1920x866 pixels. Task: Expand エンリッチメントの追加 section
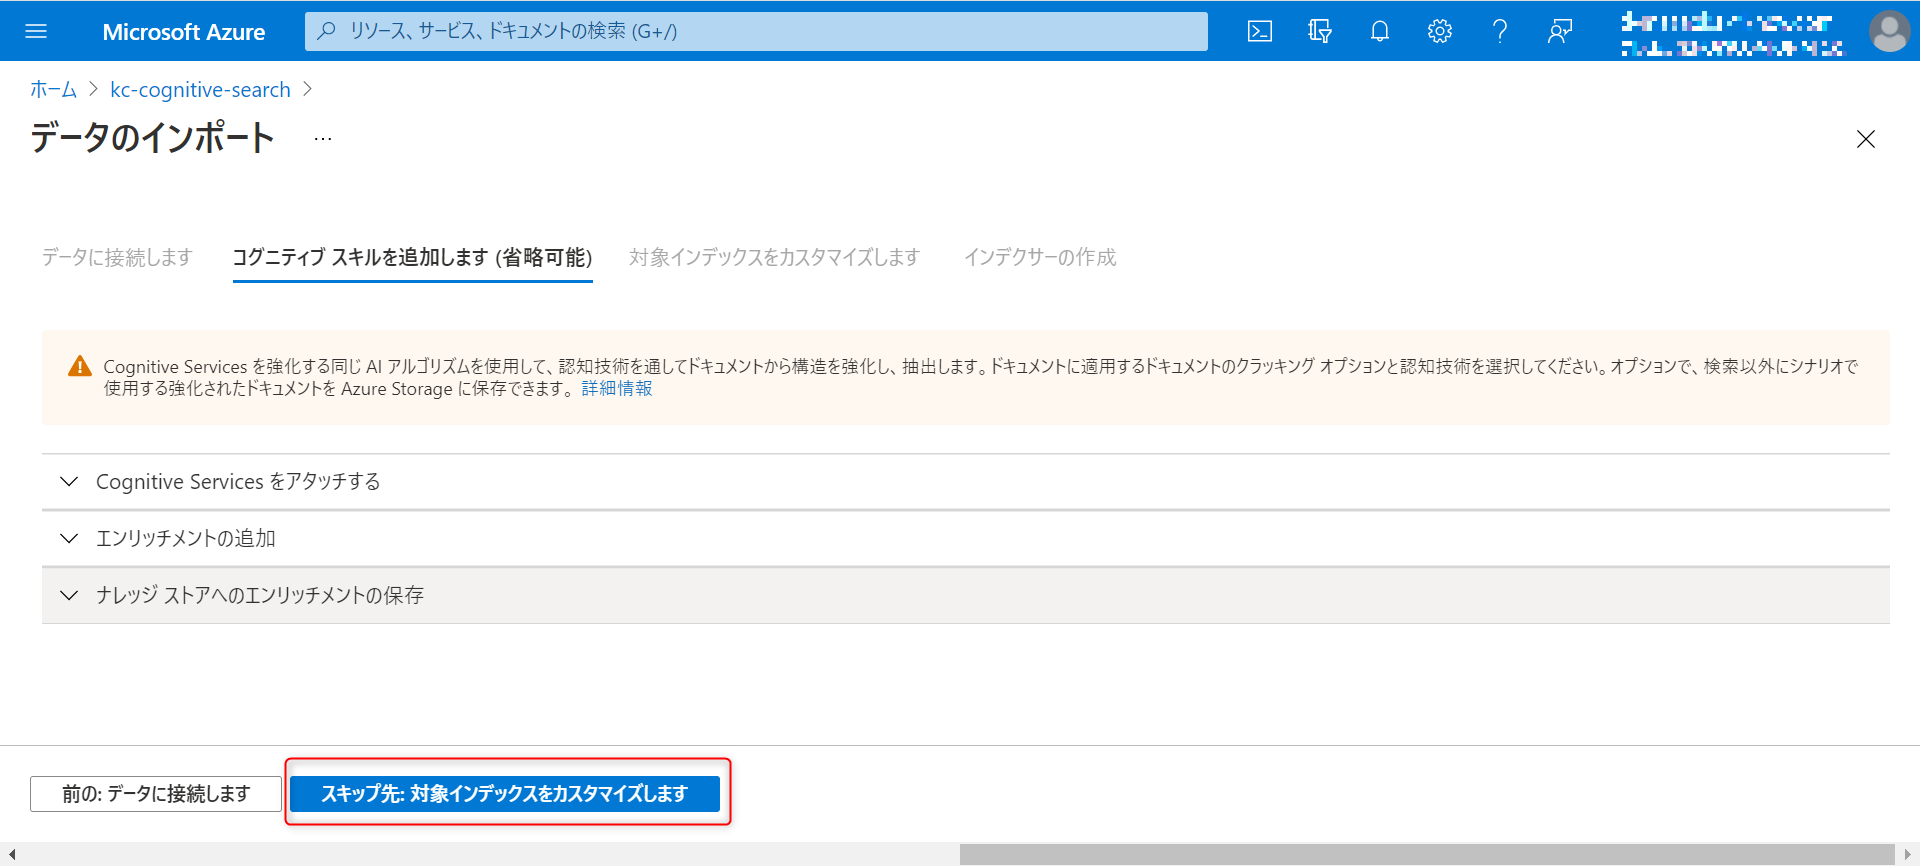tap(966, 539)
